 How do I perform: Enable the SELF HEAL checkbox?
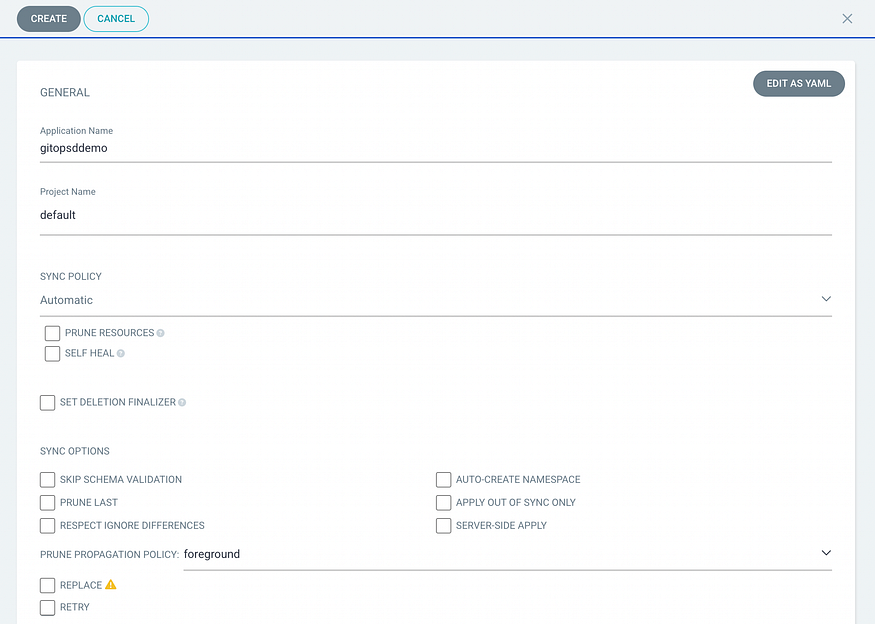(52, 353)
